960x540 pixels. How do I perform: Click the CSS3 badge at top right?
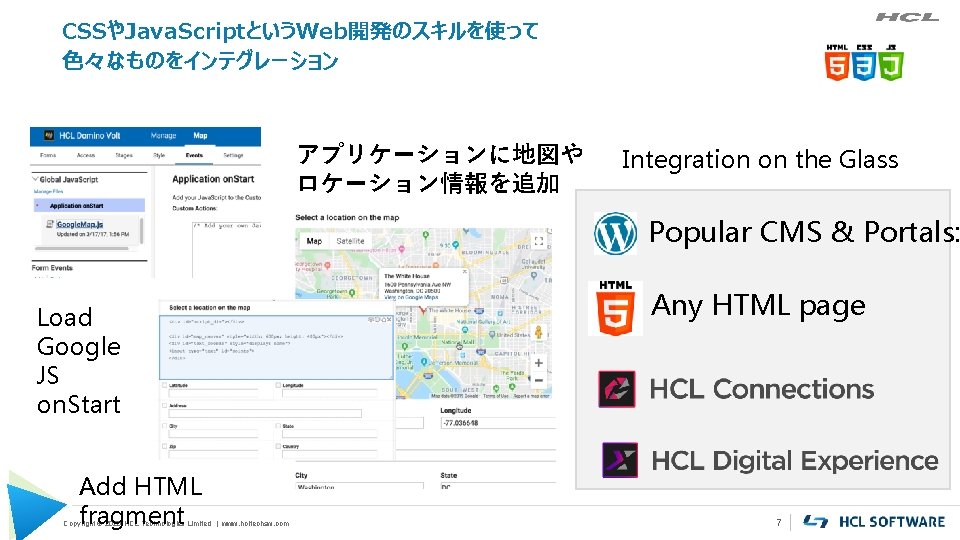(x=864, y=63)
